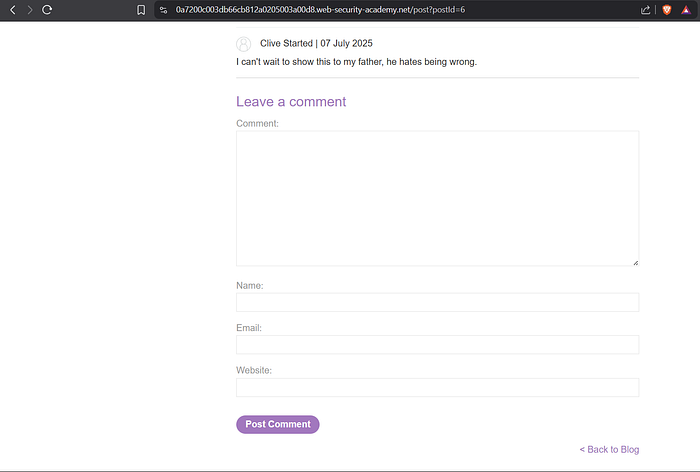Click the "Leave a comment" heading

coord(291,101)
